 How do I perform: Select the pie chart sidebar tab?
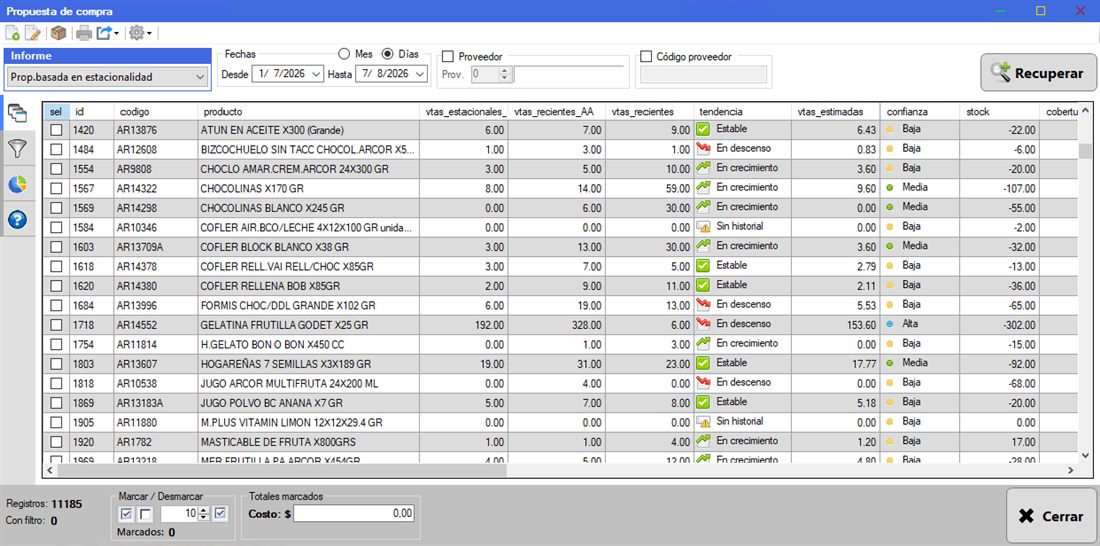(18, 184)
